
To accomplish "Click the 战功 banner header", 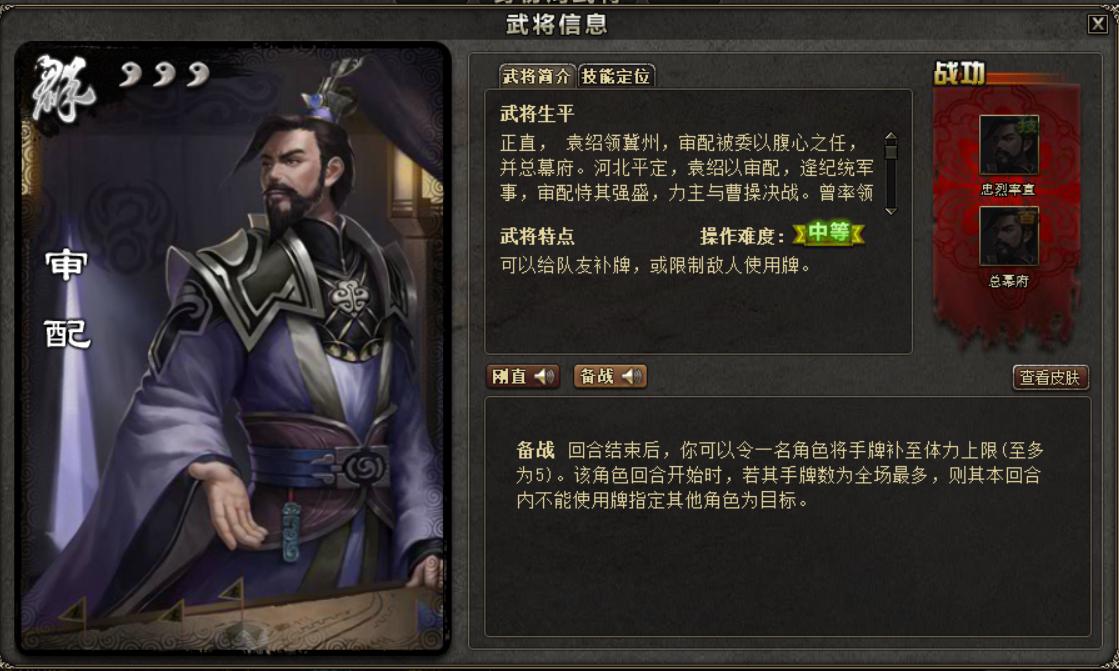I will pyautogui.click(x=960, y=73).
